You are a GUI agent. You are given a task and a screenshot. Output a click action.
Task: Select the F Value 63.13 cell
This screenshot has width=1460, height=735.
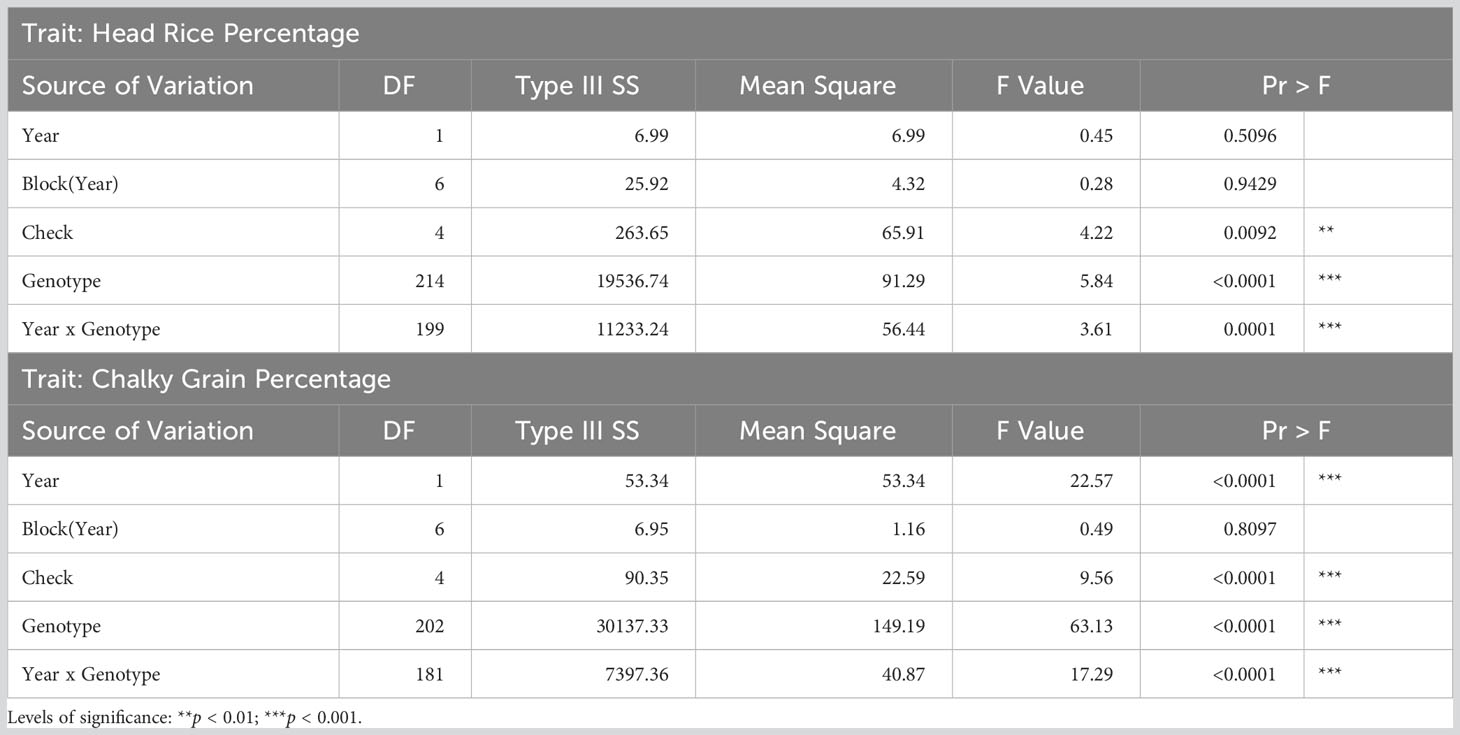point(1090,627)
